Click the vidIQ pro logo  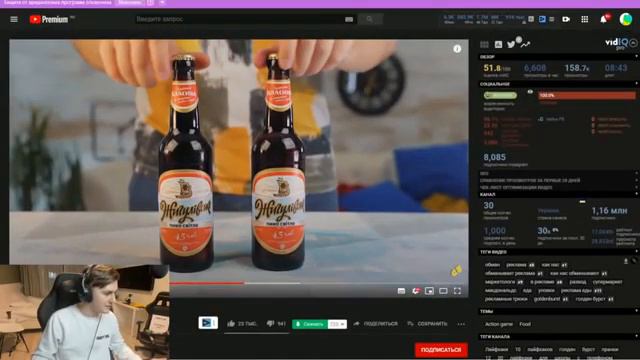(x=616, y=43)
